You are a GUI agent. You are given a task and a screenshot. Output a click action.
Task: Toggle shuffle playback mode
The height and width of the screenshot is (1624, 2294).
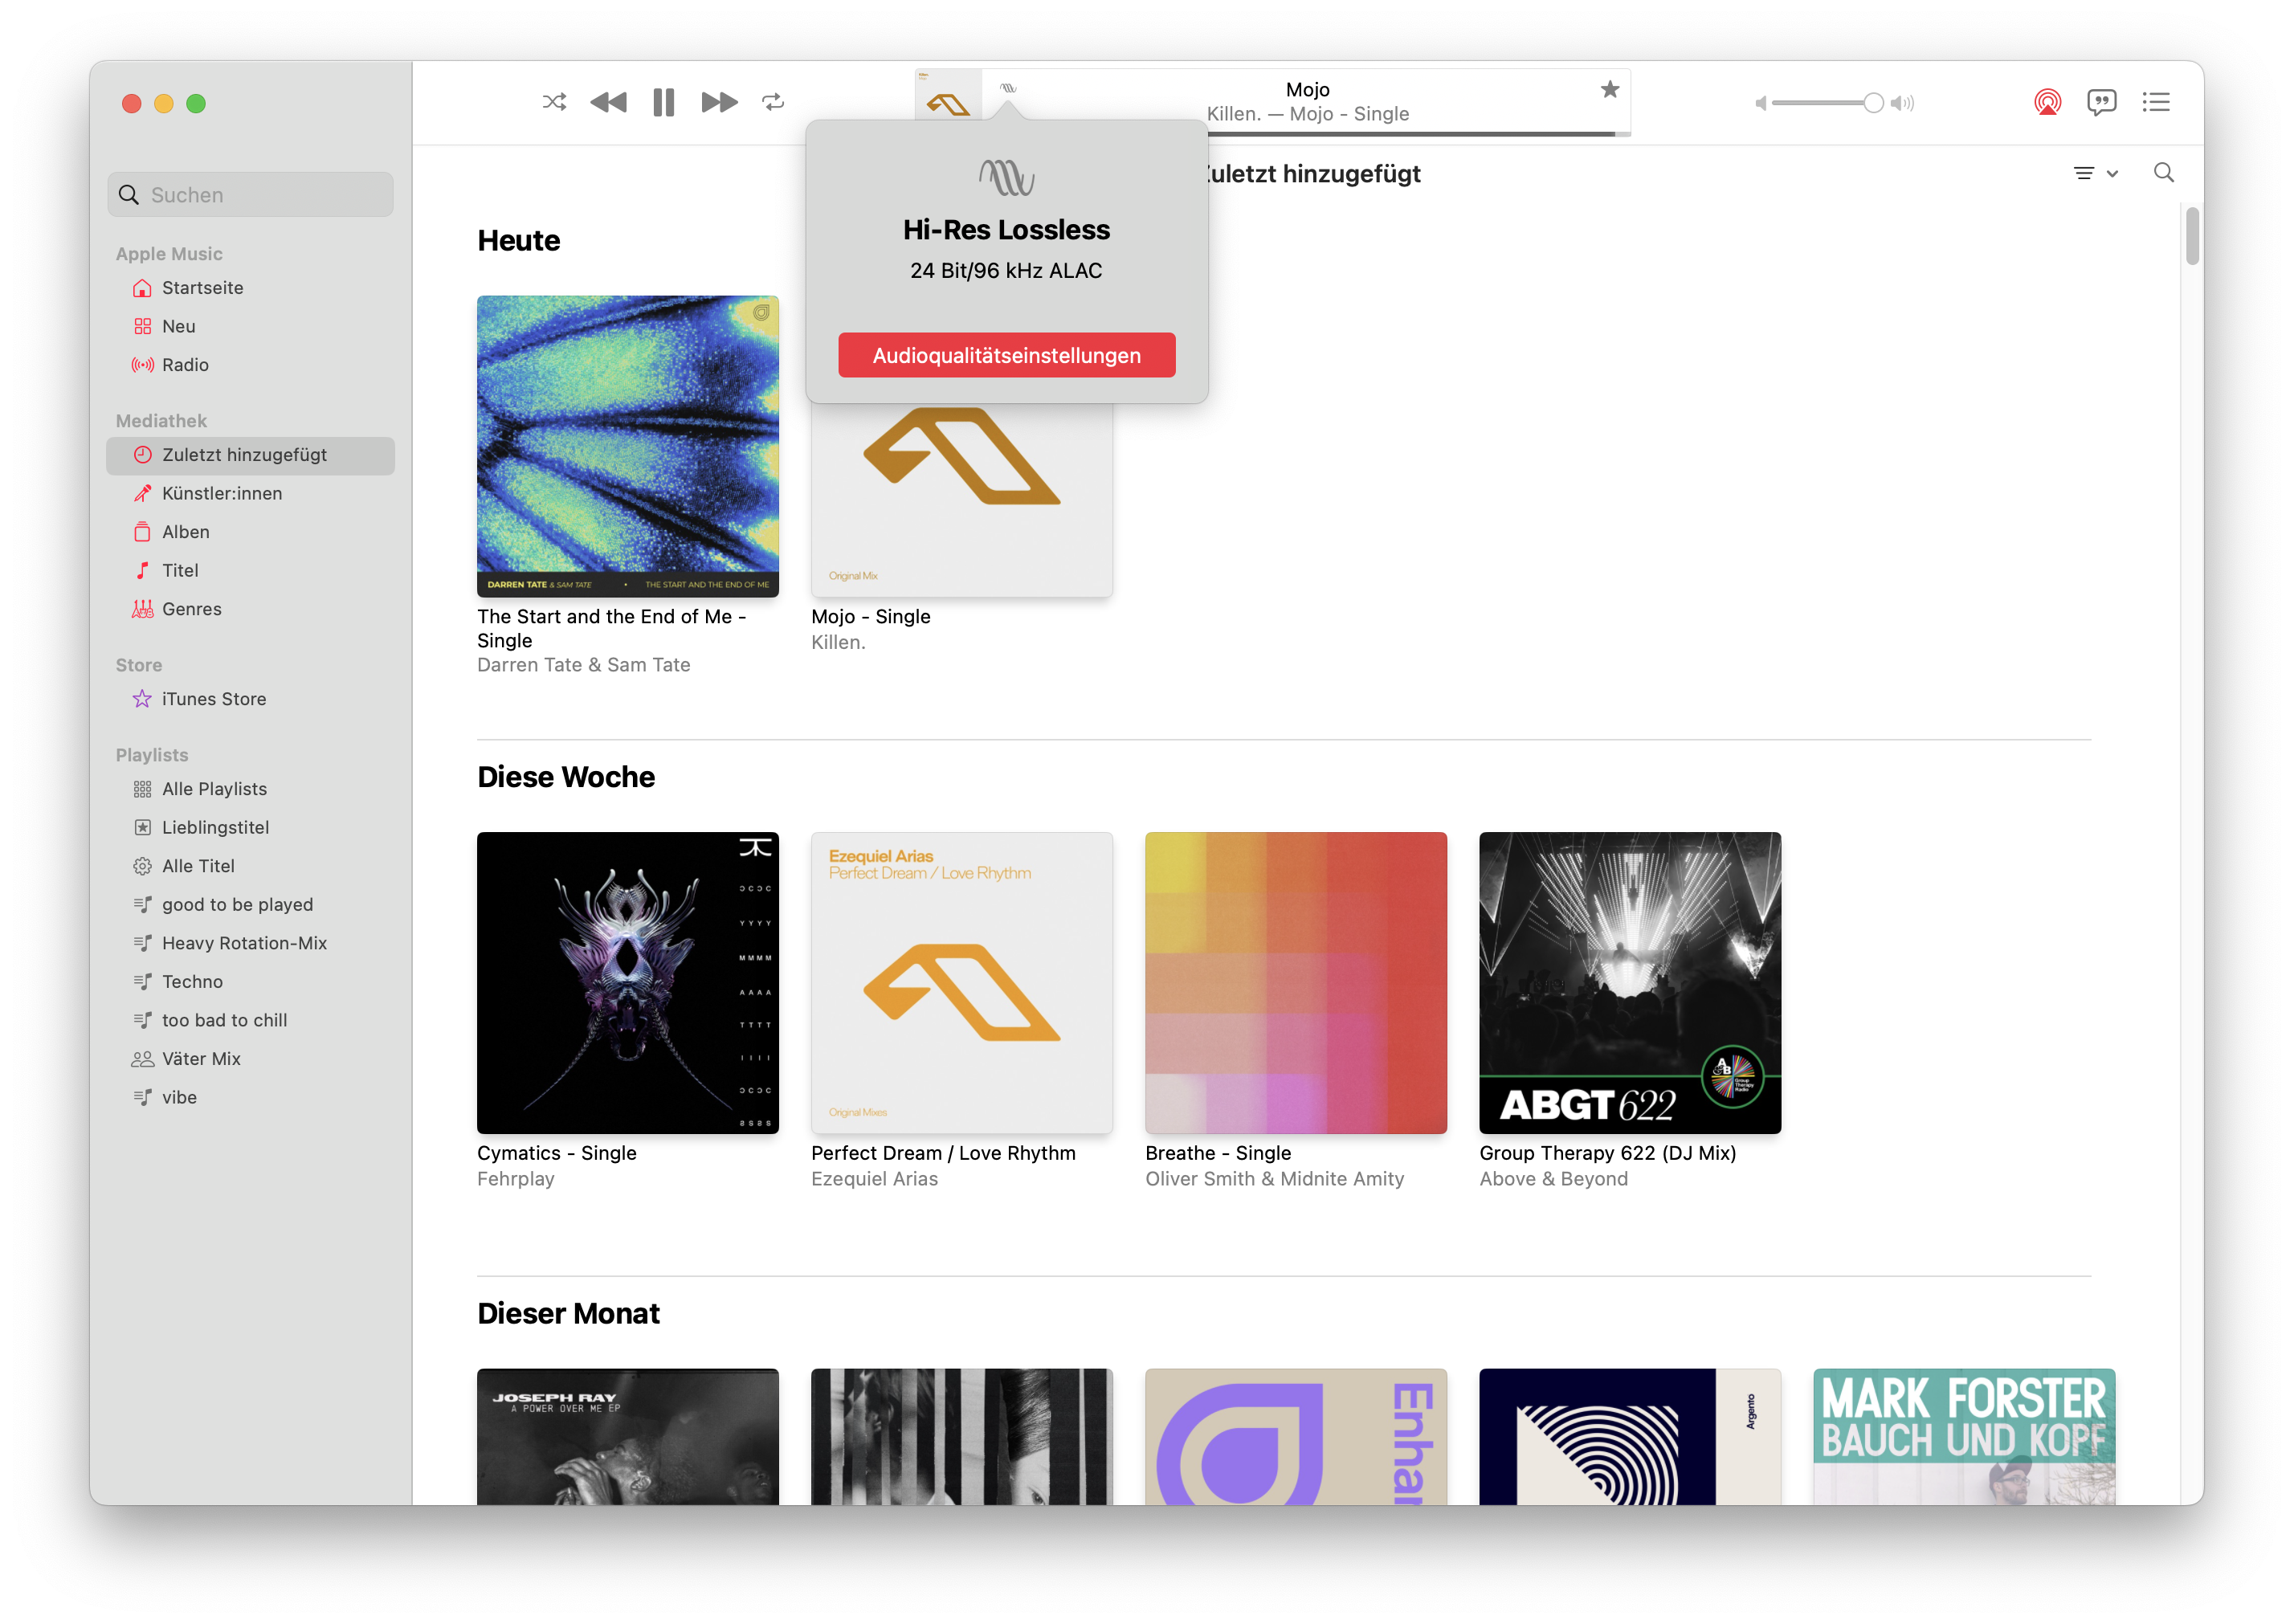[554, 102]
